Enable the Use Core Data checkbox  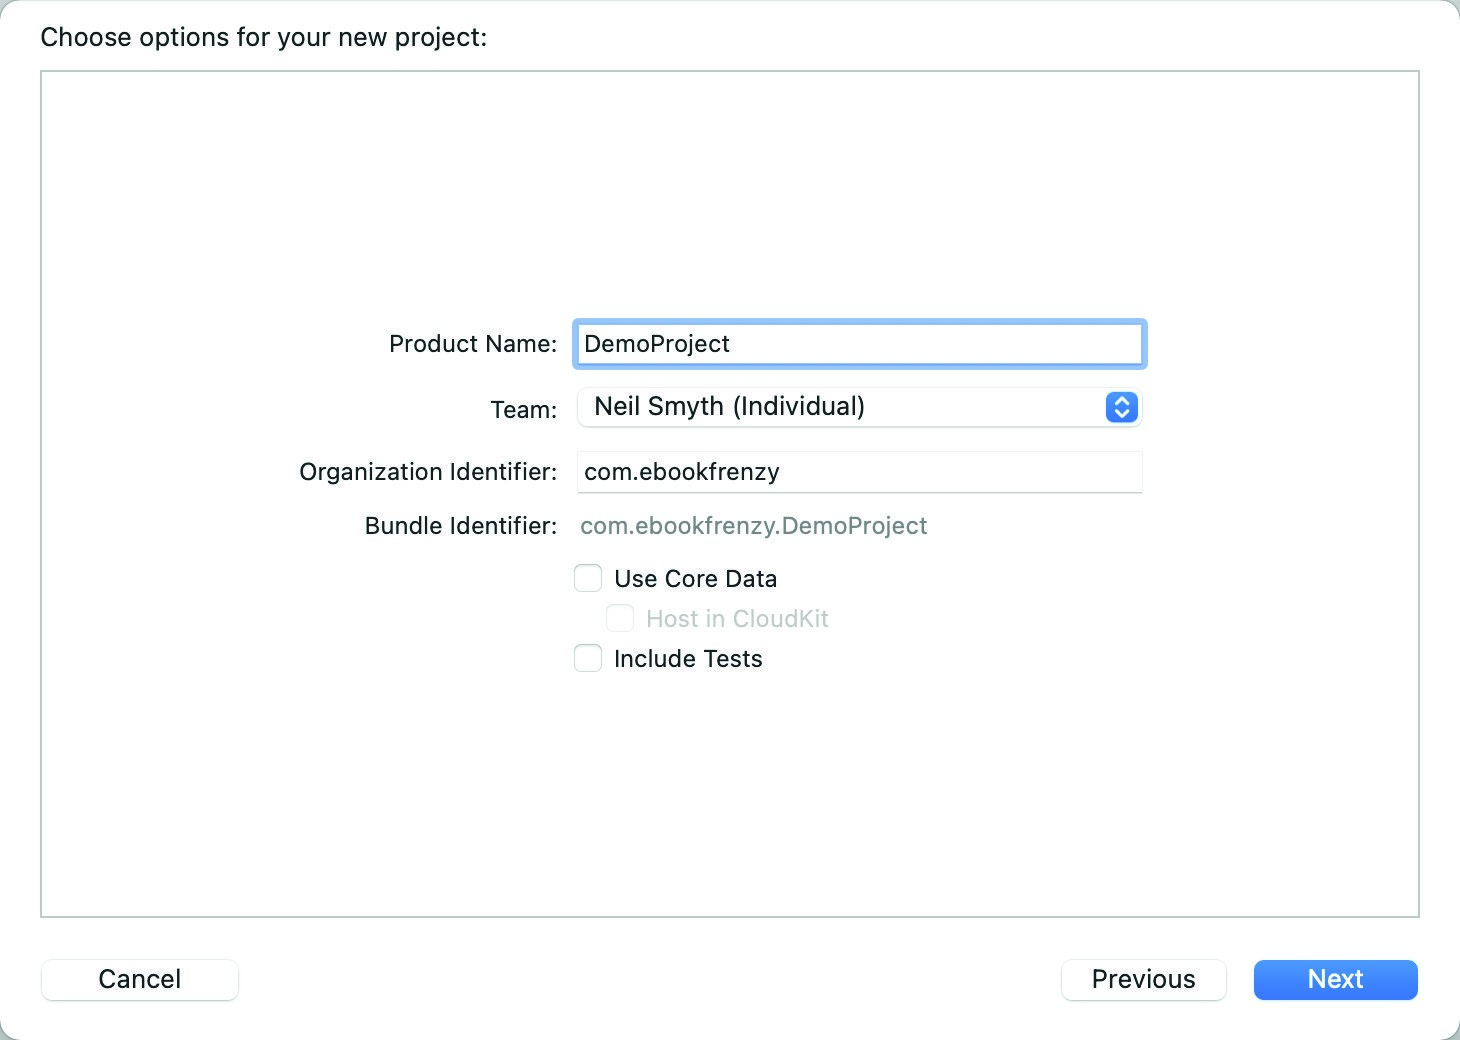pyautogui.click(x=588, y=578)
